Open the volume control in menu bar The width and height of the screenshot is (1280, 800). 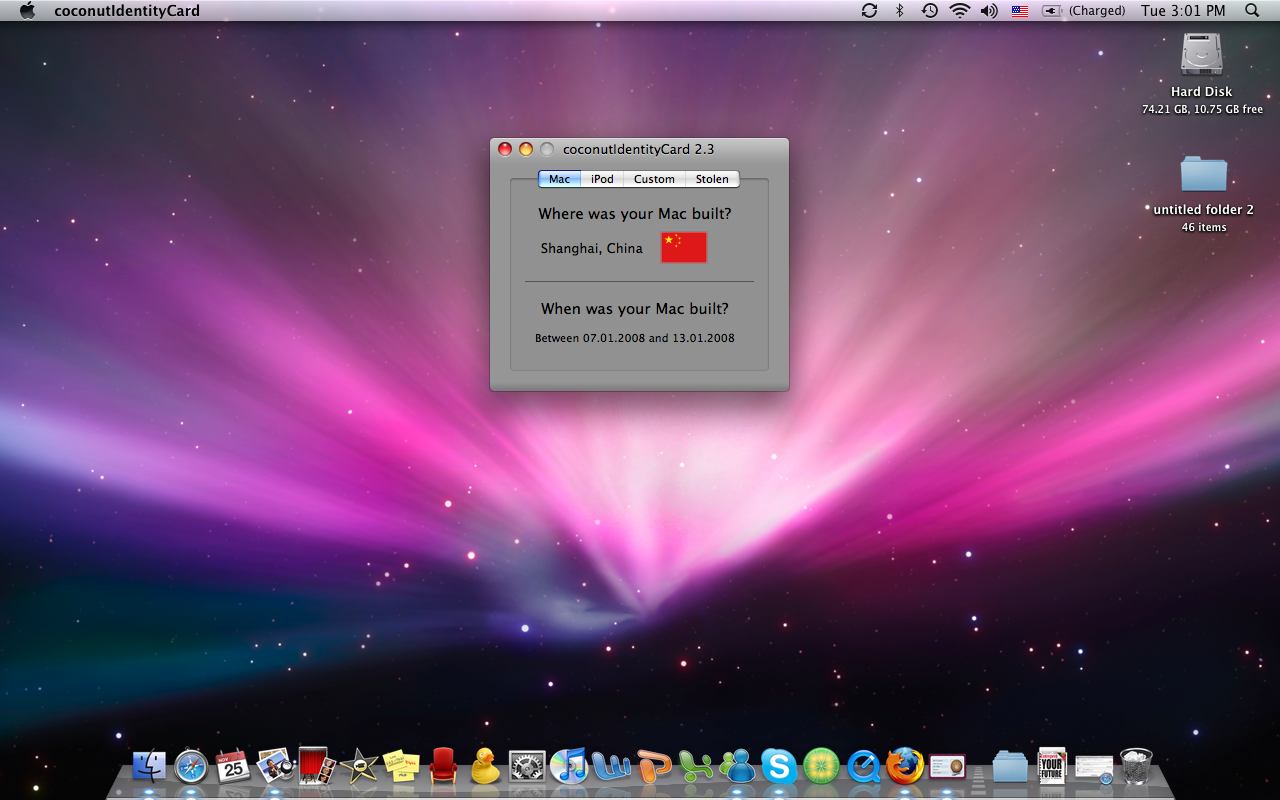(990, 10)
